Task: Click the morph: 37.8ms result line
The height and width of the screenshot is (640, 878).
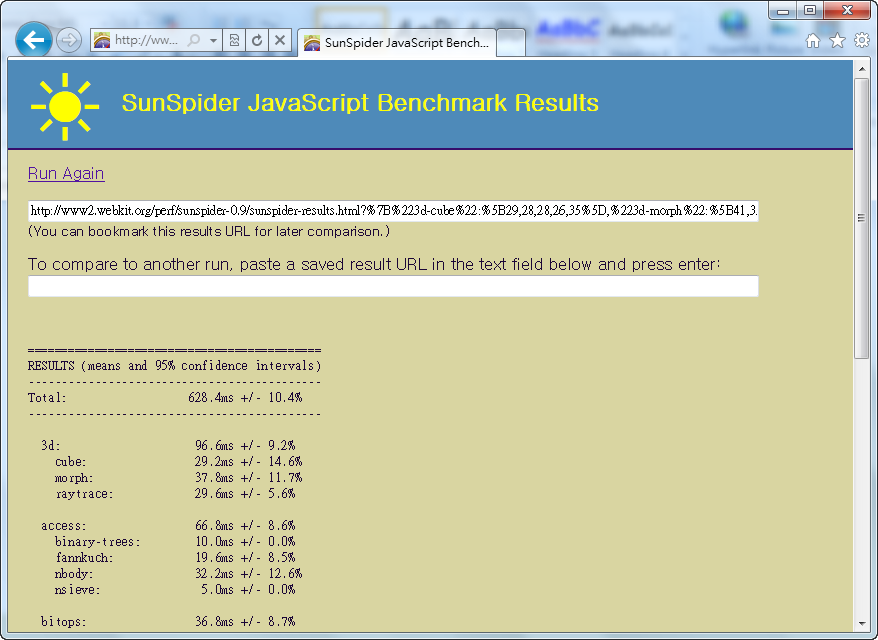Action: pos(178,478)
